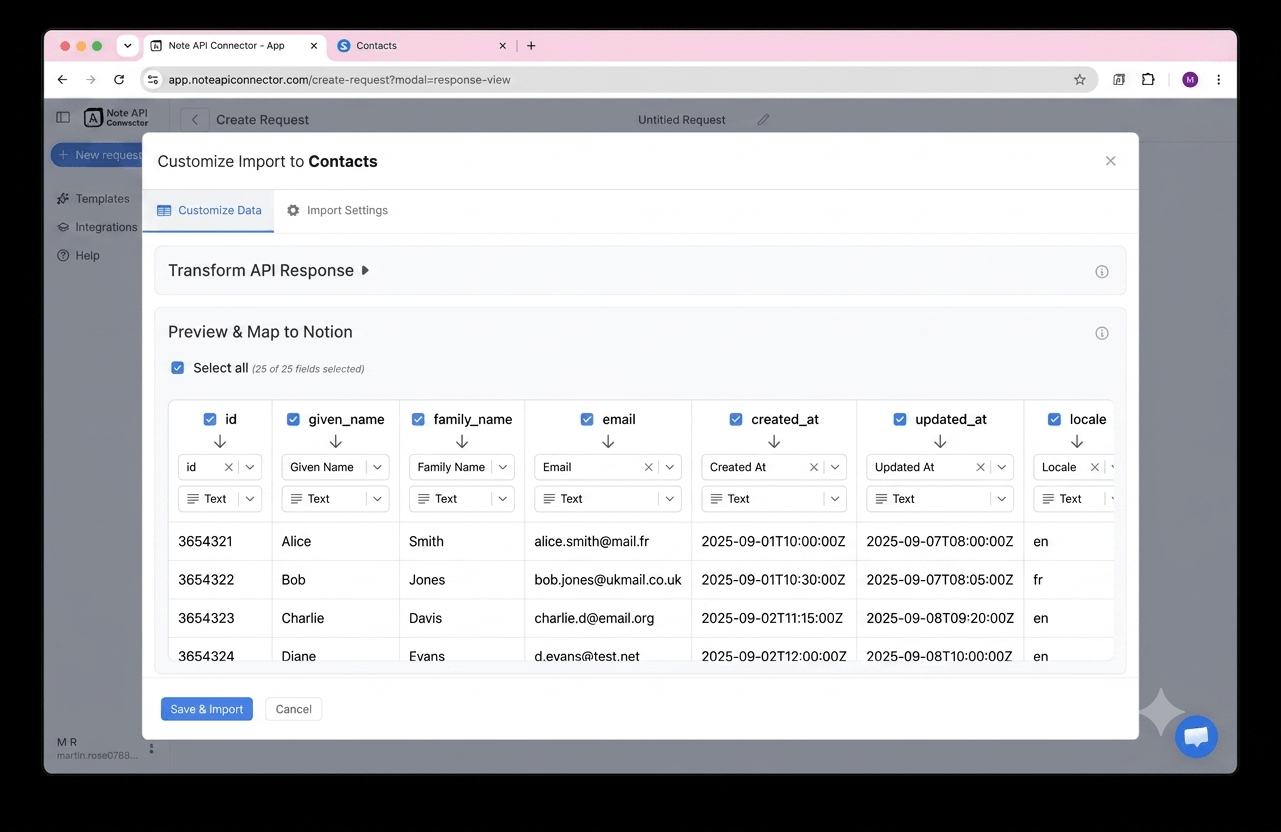Go back in browser history
Viewport: 1281px width, 832px height.
pyautogui.click(x=62, y=80)
